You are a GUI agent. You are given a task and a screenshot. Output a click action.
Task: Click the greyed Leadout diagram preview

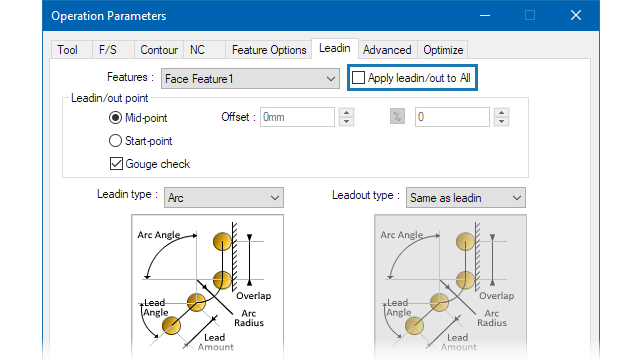click(450, 286)
